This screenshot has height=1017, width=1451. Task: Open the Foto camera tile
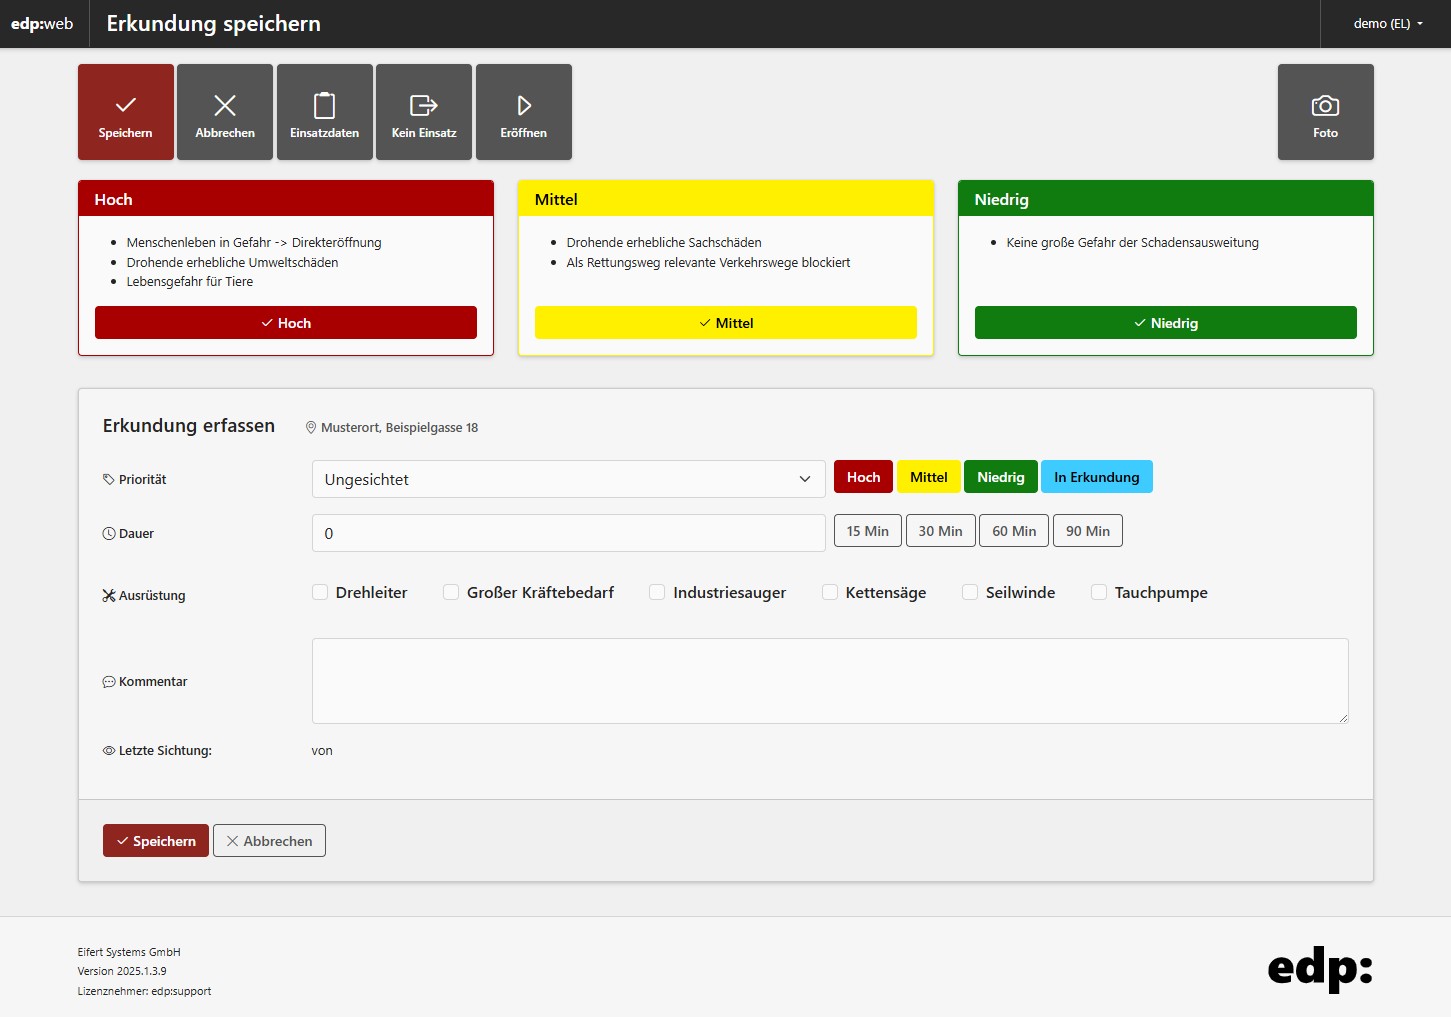coord(1326,112)
